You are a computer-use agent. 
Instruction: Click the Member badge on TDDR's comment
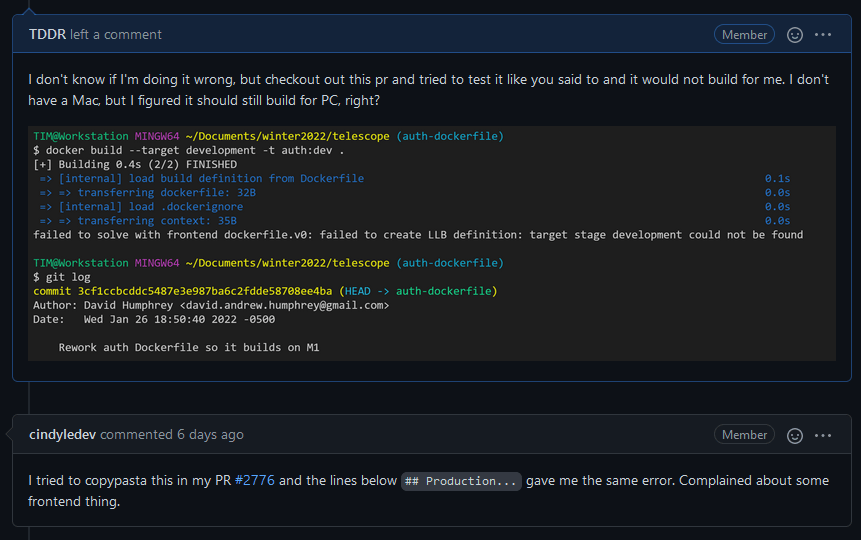pyautogui.click(x=744, y=35)
